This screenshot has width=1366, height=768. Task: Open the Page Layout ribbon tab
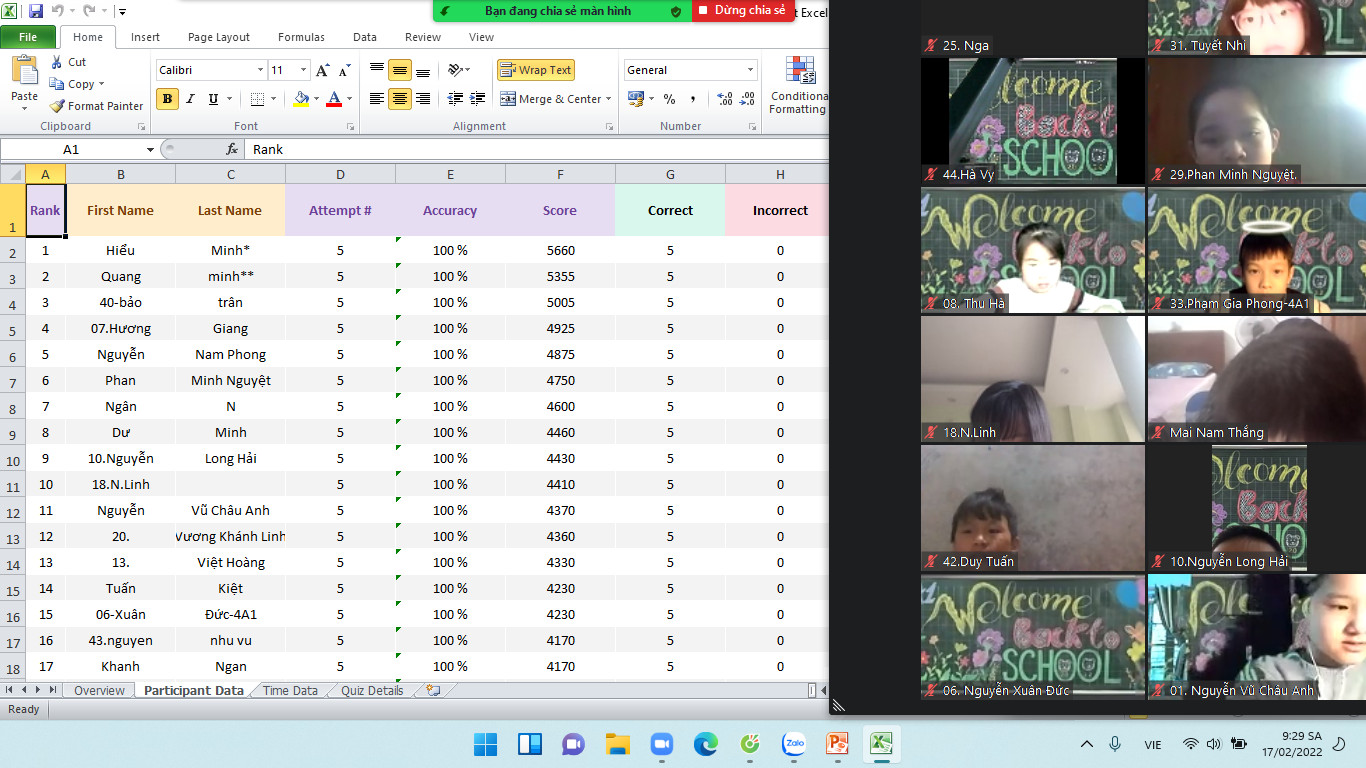(219, 37)
